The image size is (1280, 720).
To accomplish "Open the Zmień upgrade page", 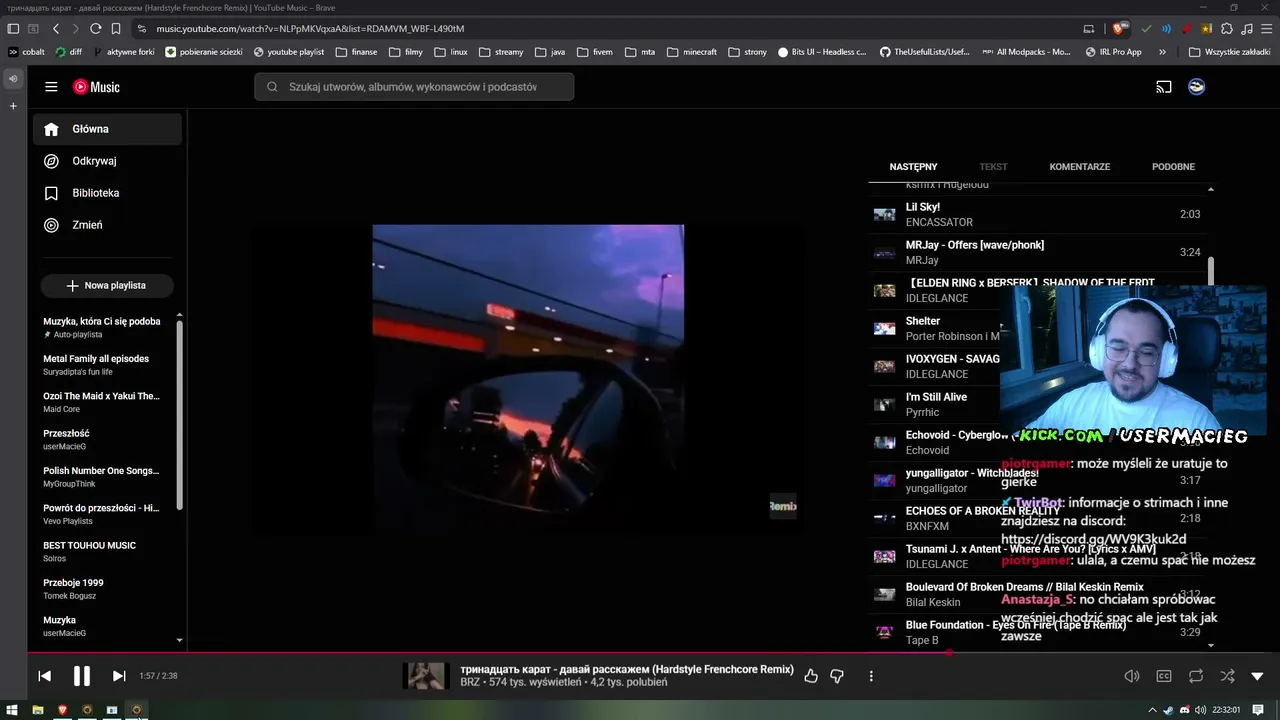I will (x=107, y=225).
